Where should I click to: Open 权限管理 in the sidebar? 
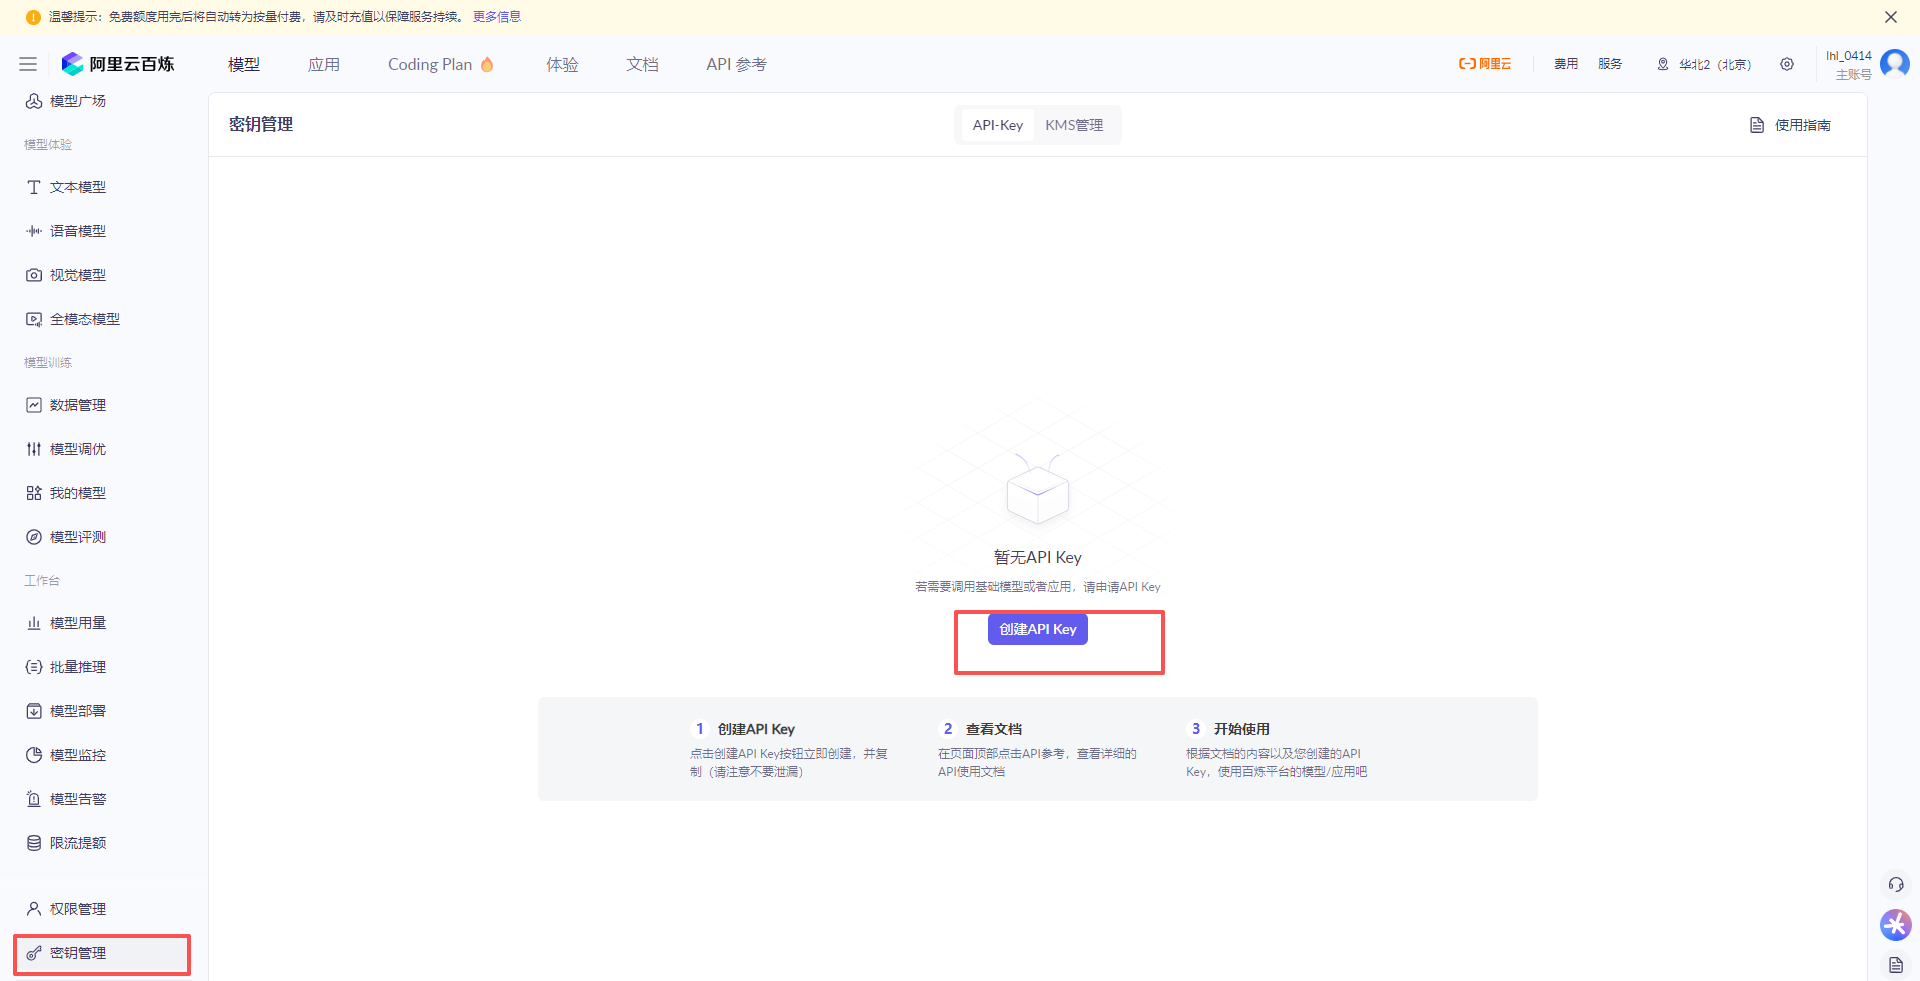(x=66, y=909)
